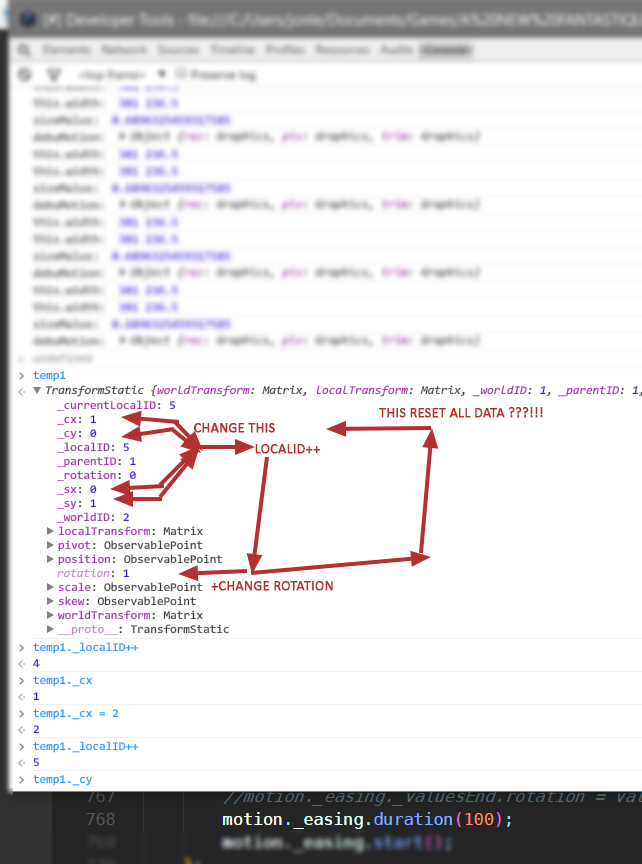
Task: Click the temp1._localID++ command that returned 4
Action: 85,647
